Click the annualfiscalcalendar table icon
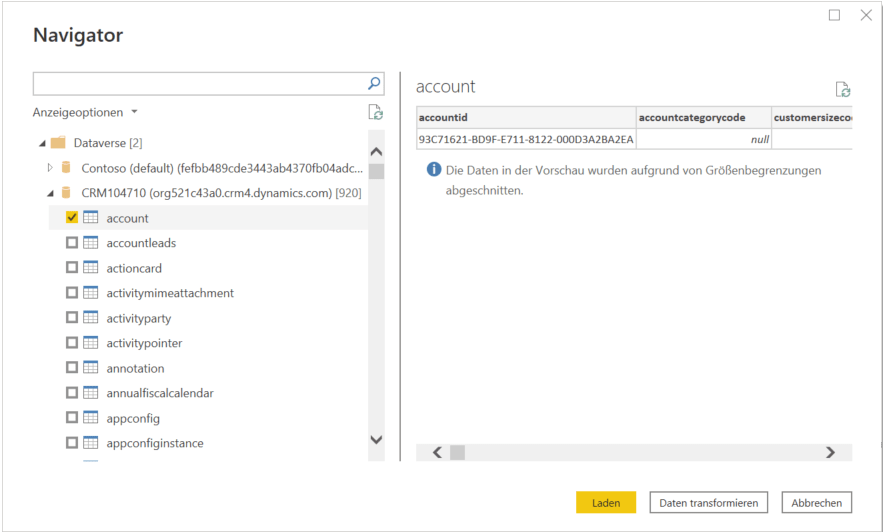Viewport: 883px width, 532px height. pyautogui.click(x=91, y=392)
